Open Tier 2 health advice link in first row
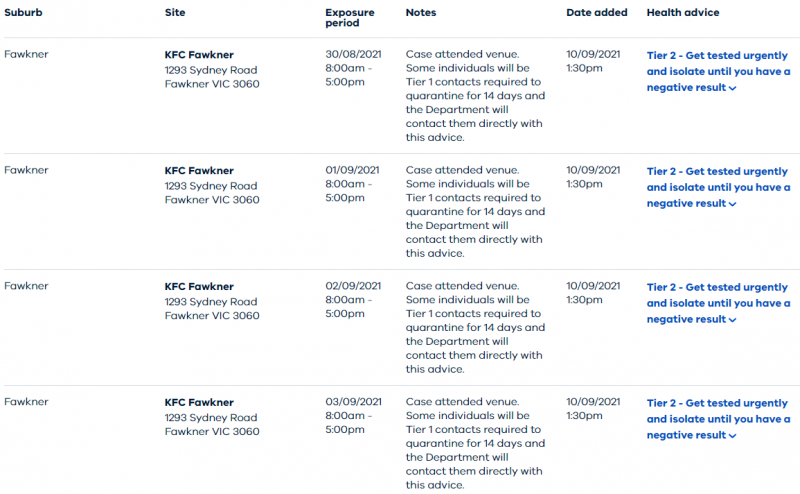 [718, 71]
